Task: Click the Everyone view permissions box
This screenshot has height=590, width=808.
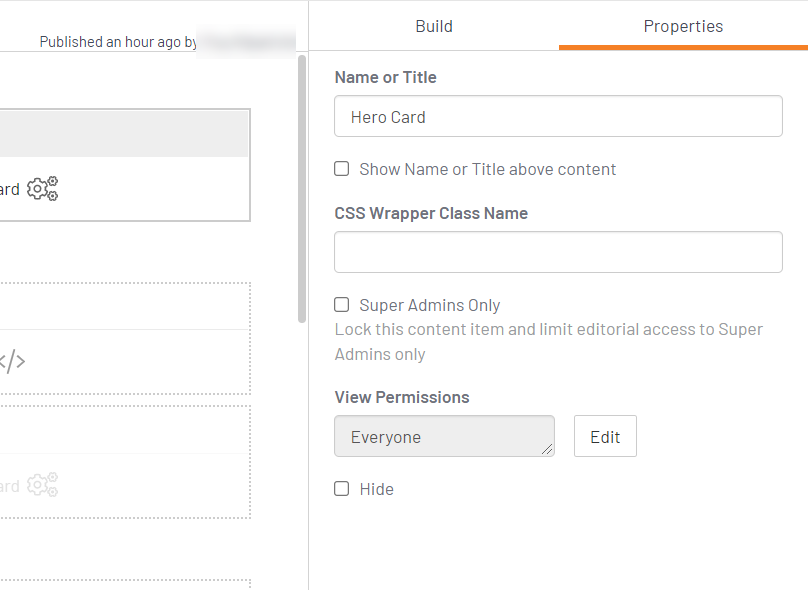Action: [444, 436]
